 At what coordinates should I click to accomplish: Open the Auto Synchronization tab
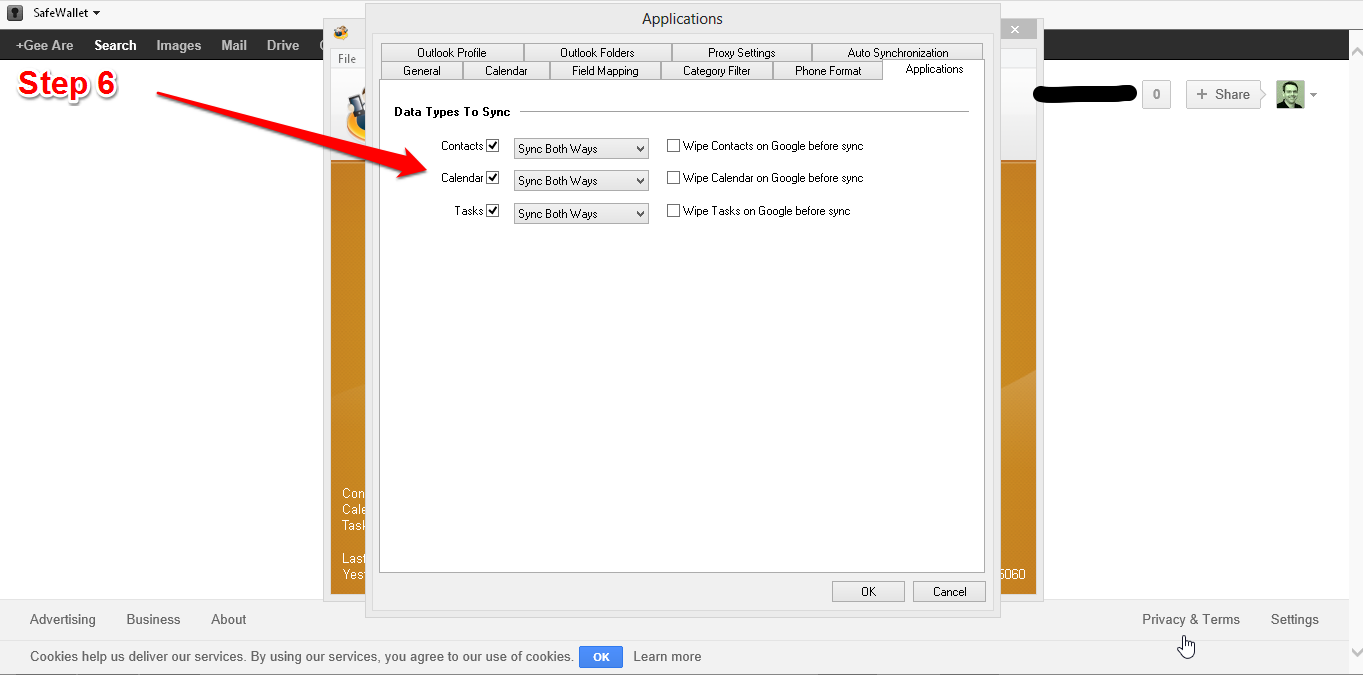897,53
